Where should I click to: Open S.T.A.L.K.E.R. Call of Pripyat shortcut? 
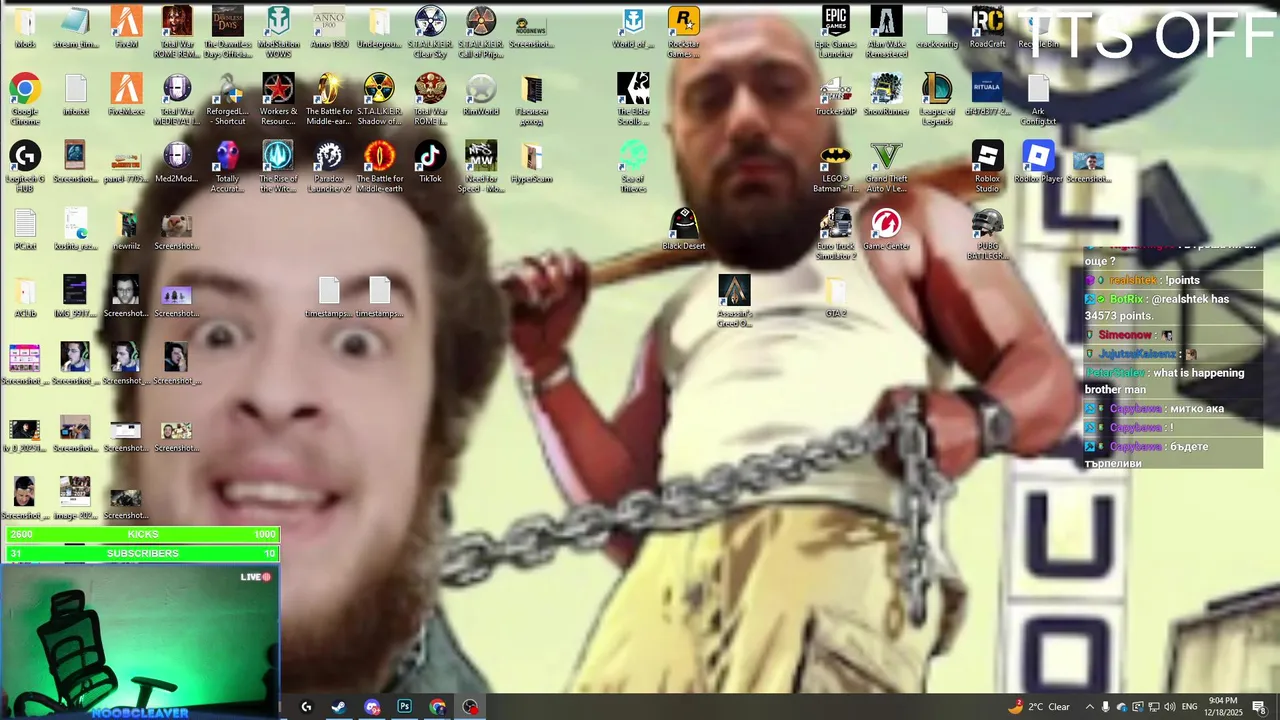click(481, 32)
